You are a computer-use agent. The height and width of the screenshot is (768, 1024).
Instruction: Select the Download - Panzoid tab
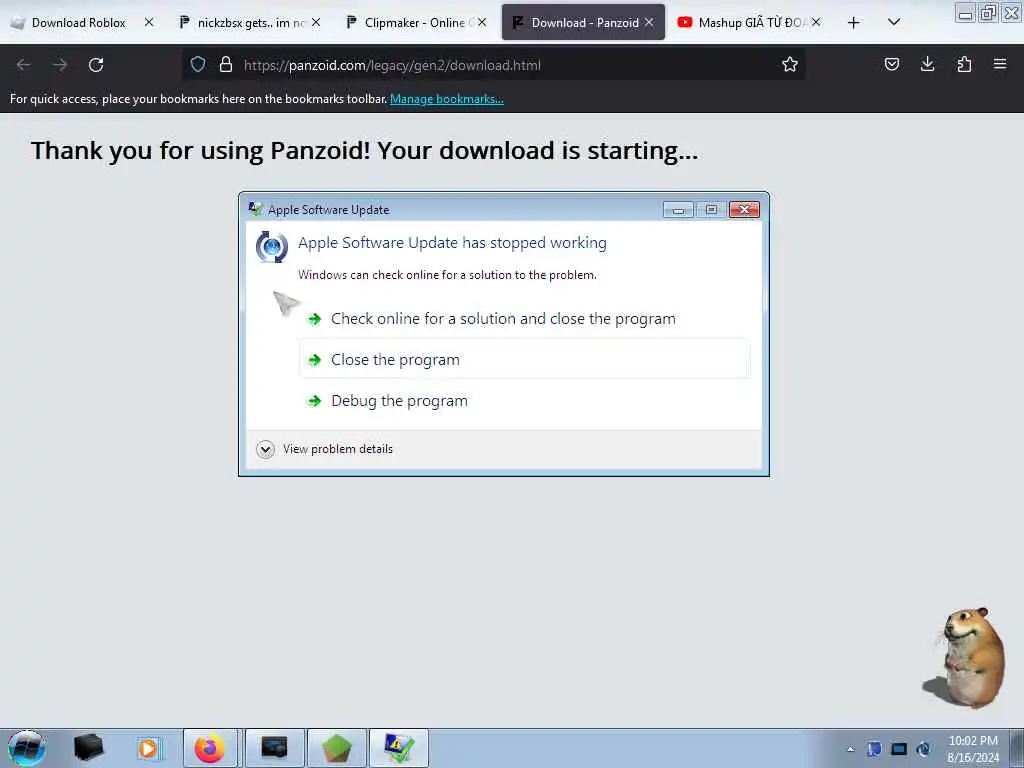tap(583, 22)
